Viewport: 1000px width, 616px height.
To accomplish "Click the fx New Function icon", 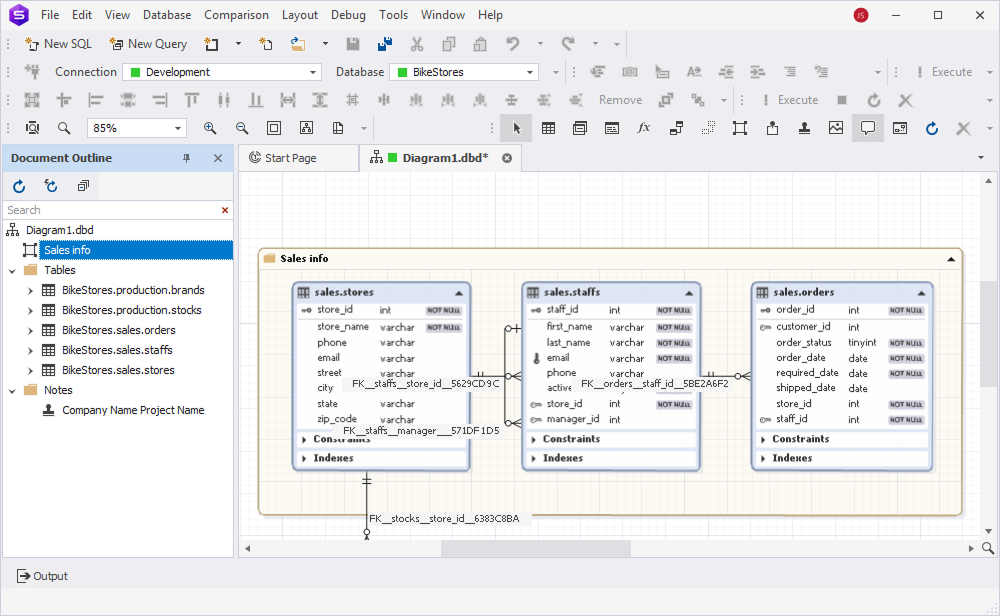I will (x=644, y=128).
